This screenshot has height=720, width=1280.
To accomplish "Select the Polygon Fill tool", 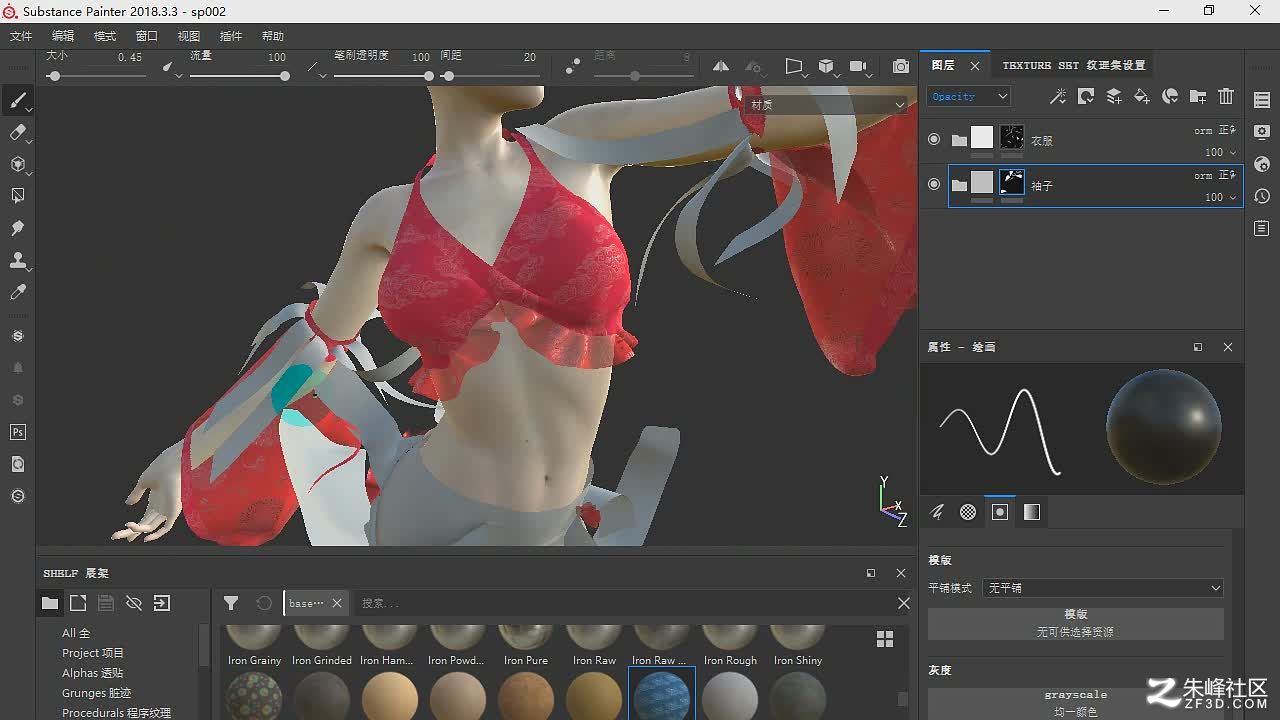I will pos(17,196).
